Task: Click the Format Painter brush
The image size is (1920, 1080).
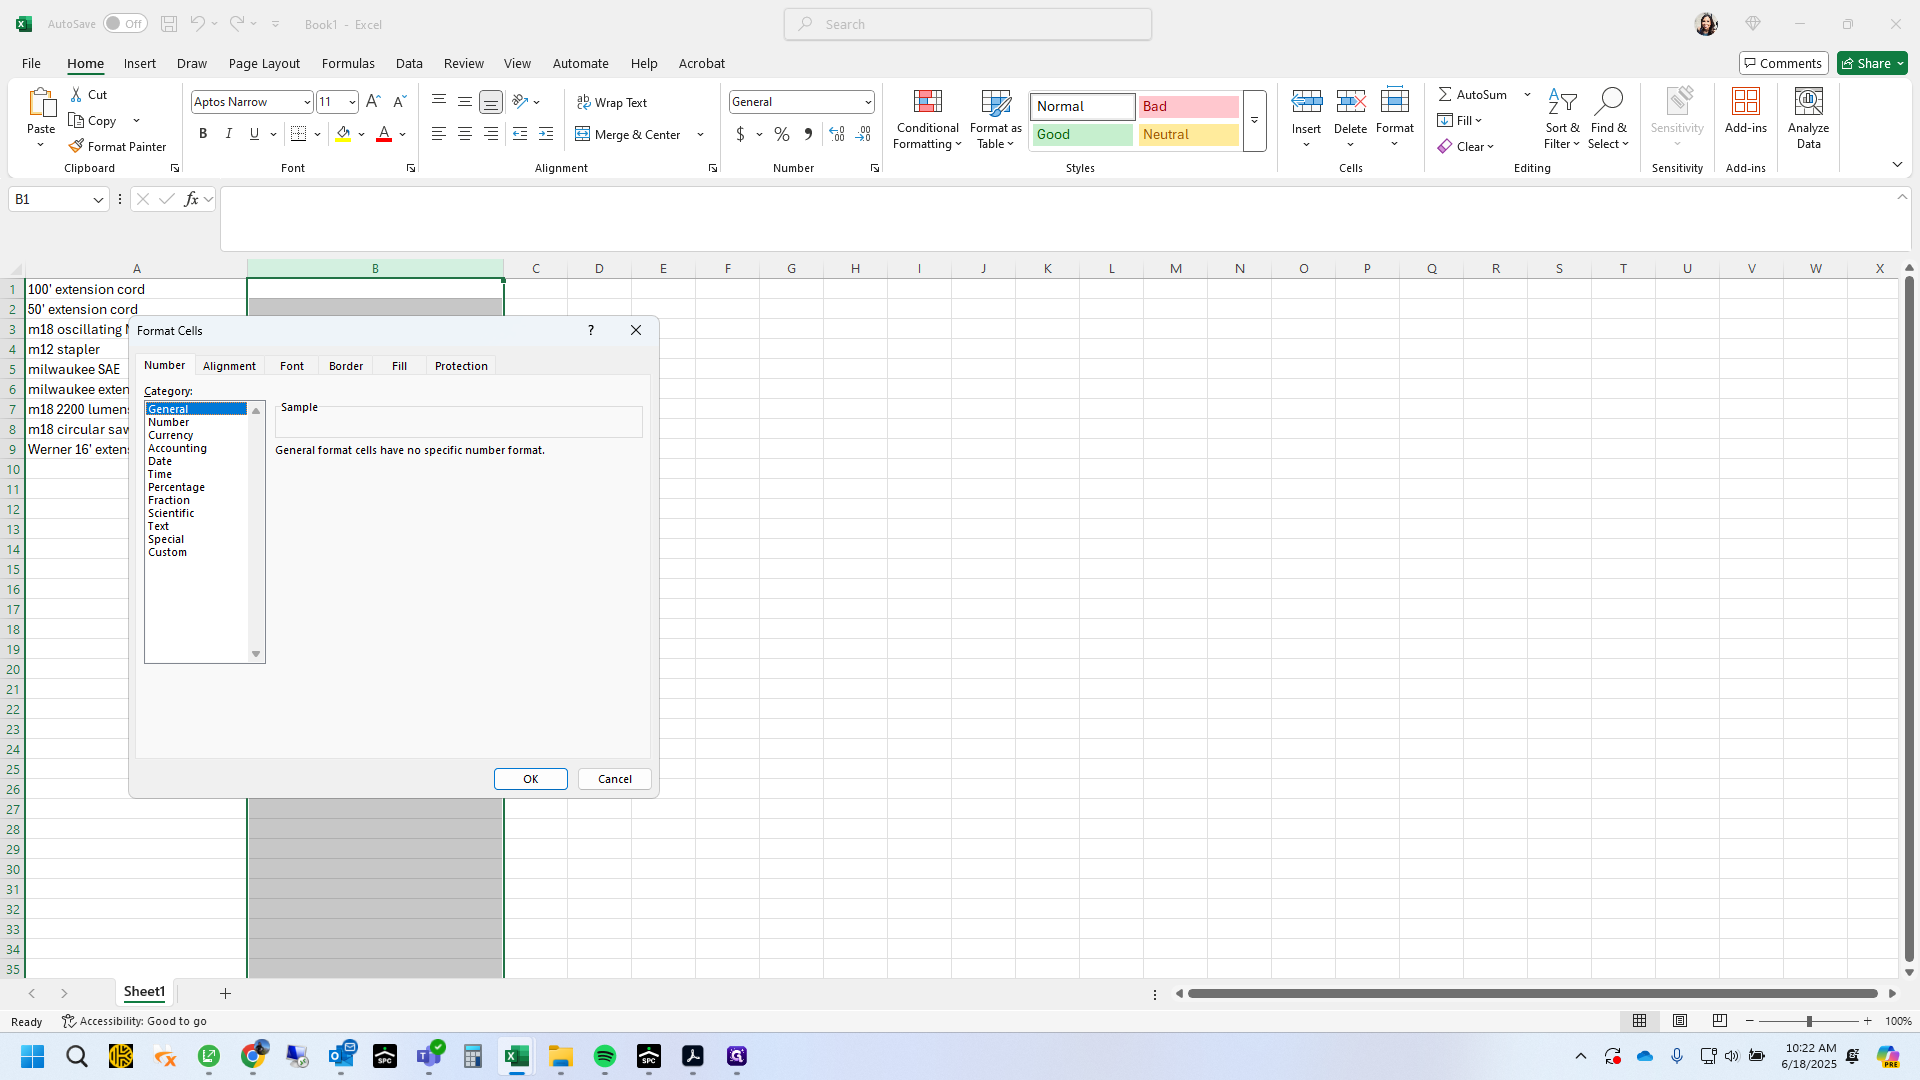Action: [76, 146]
